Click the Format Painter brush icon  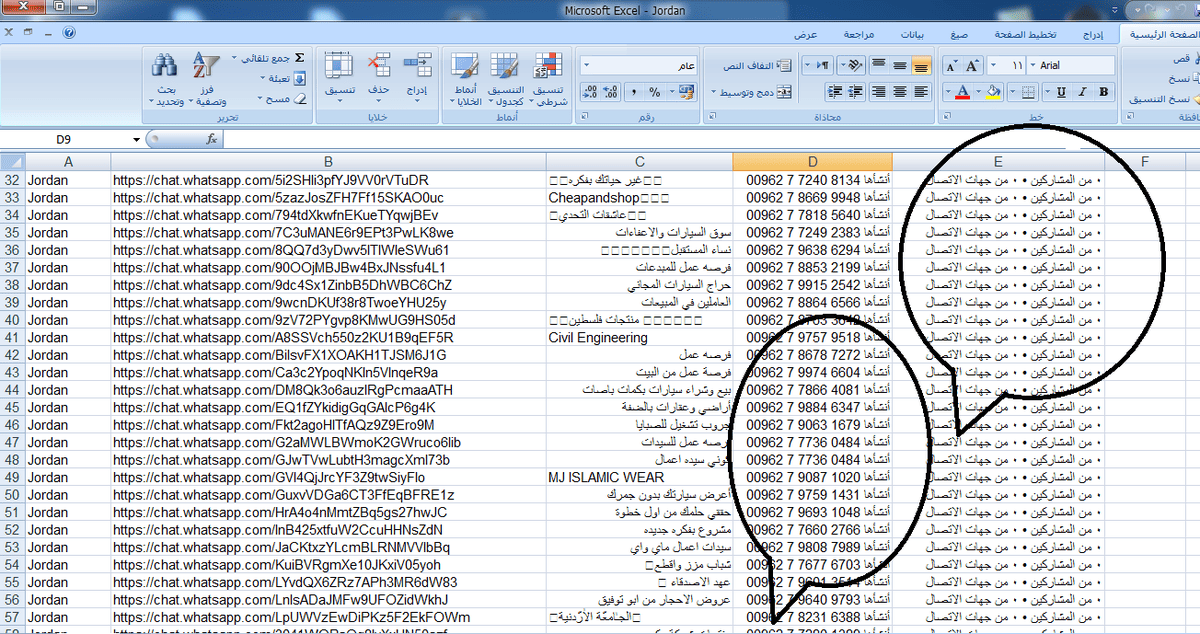[1195, 100]
